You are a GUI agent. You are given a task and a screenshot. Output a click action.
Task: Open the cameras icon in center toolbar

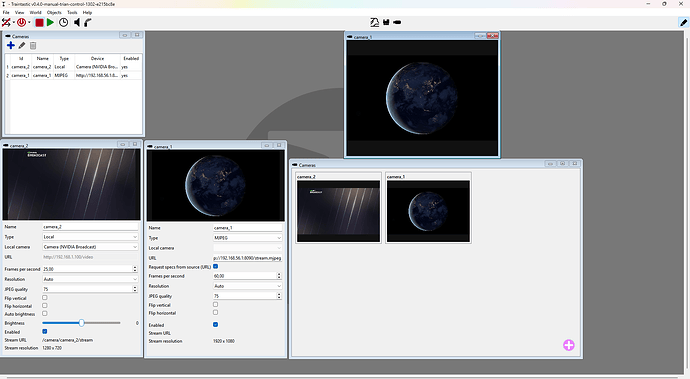(397, 22)
